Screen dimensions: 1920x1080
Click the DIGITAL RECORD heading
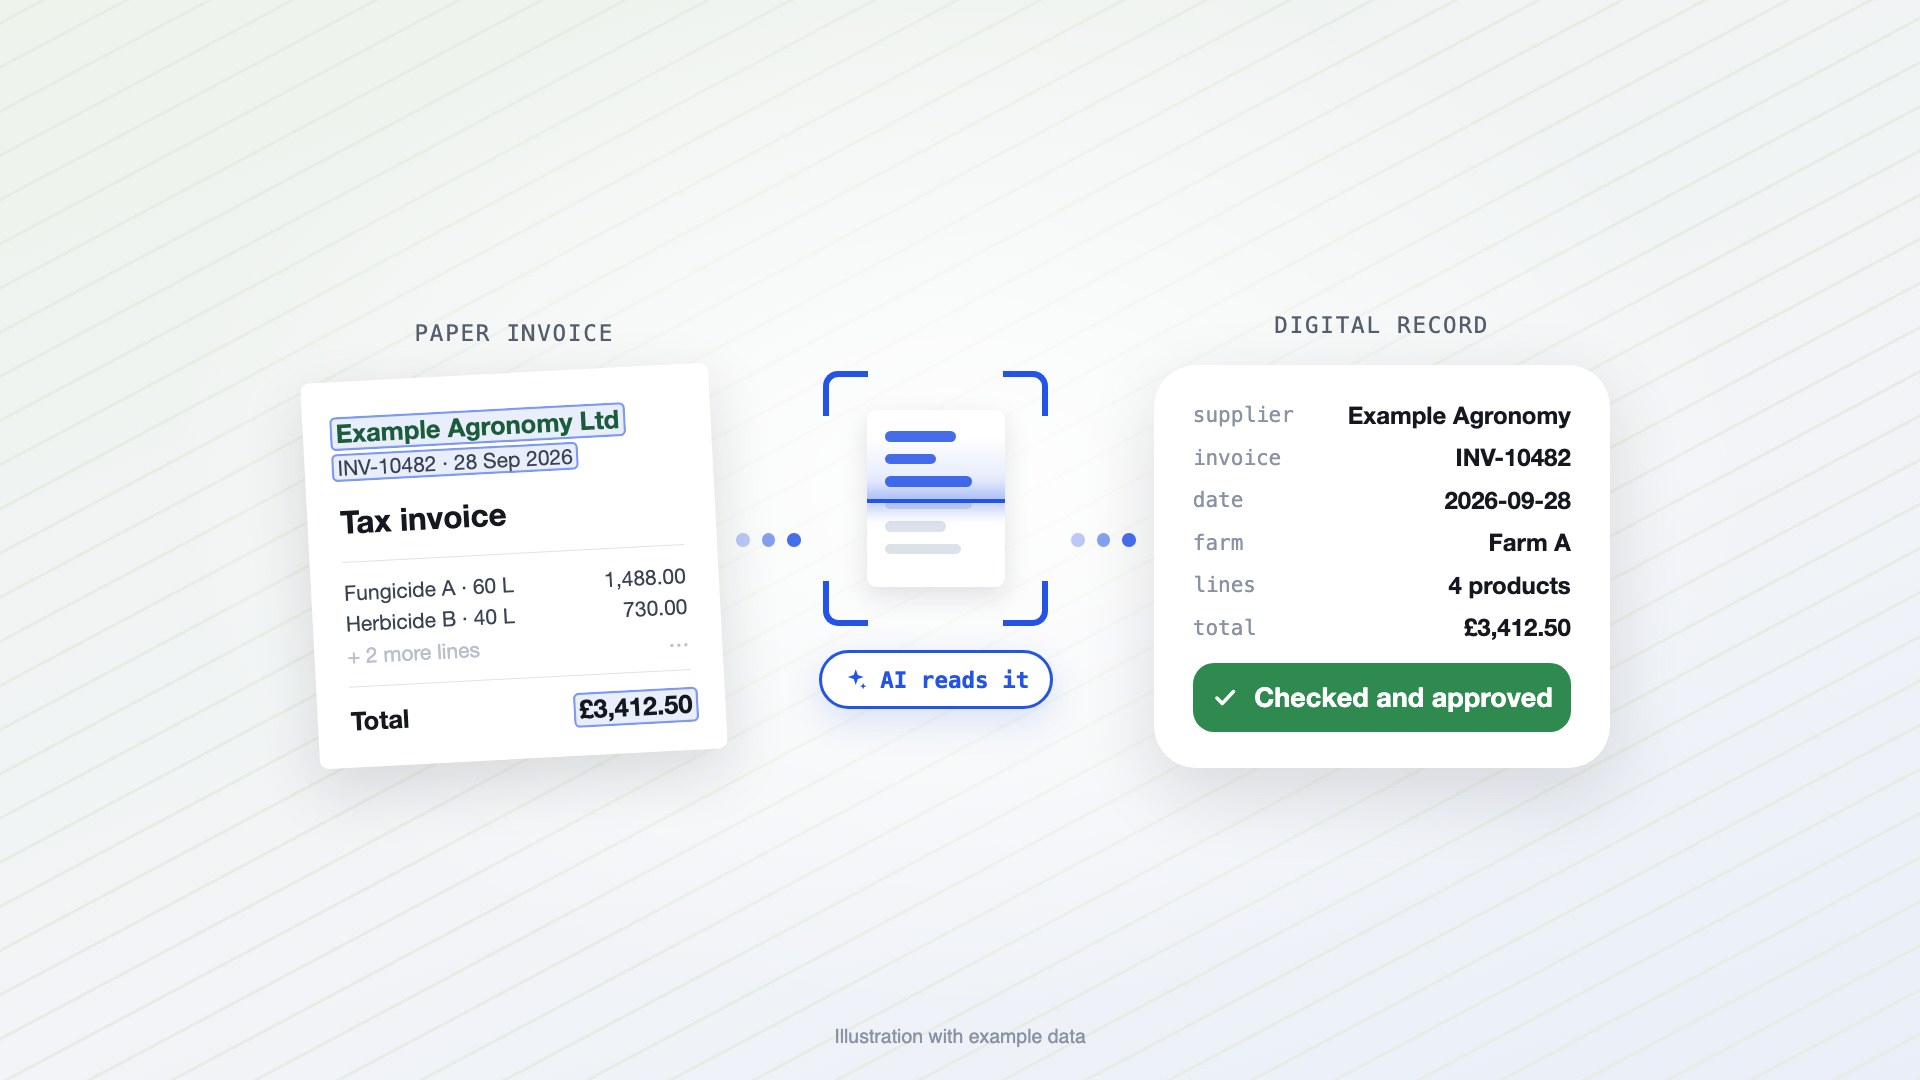[1381, 325]
